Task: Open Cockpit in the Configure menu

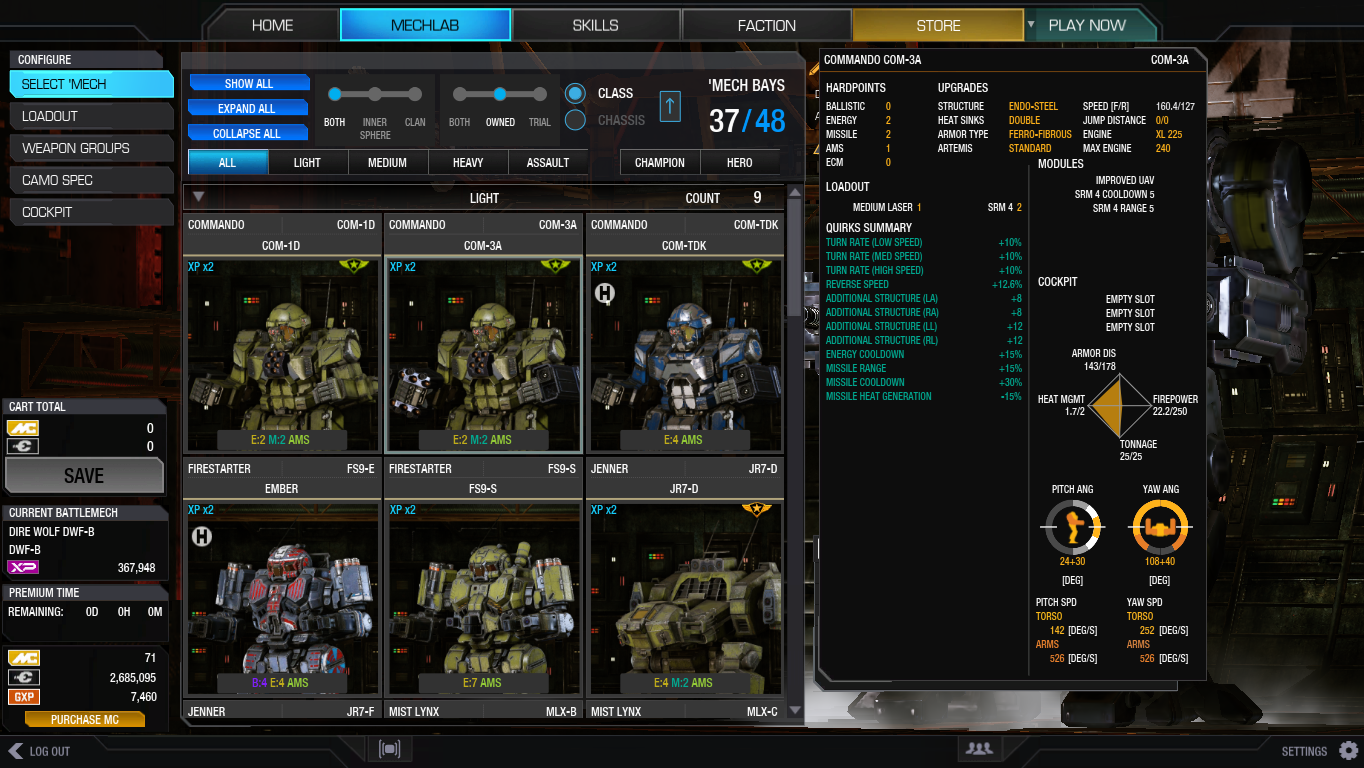Action: point(91,212)
